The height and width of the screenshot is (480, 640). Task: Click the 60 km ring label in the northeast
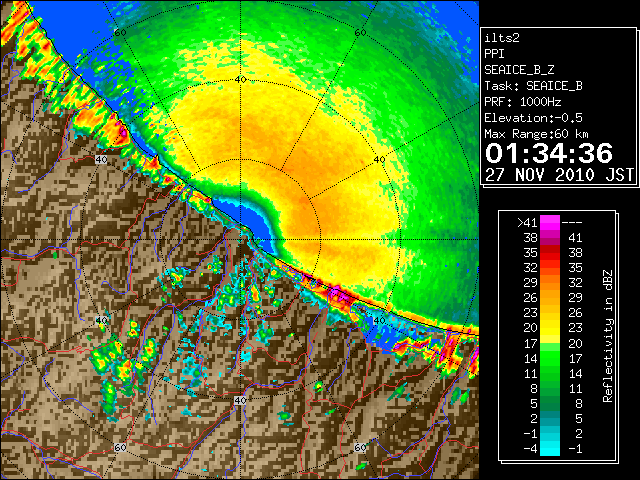[360, 32]
